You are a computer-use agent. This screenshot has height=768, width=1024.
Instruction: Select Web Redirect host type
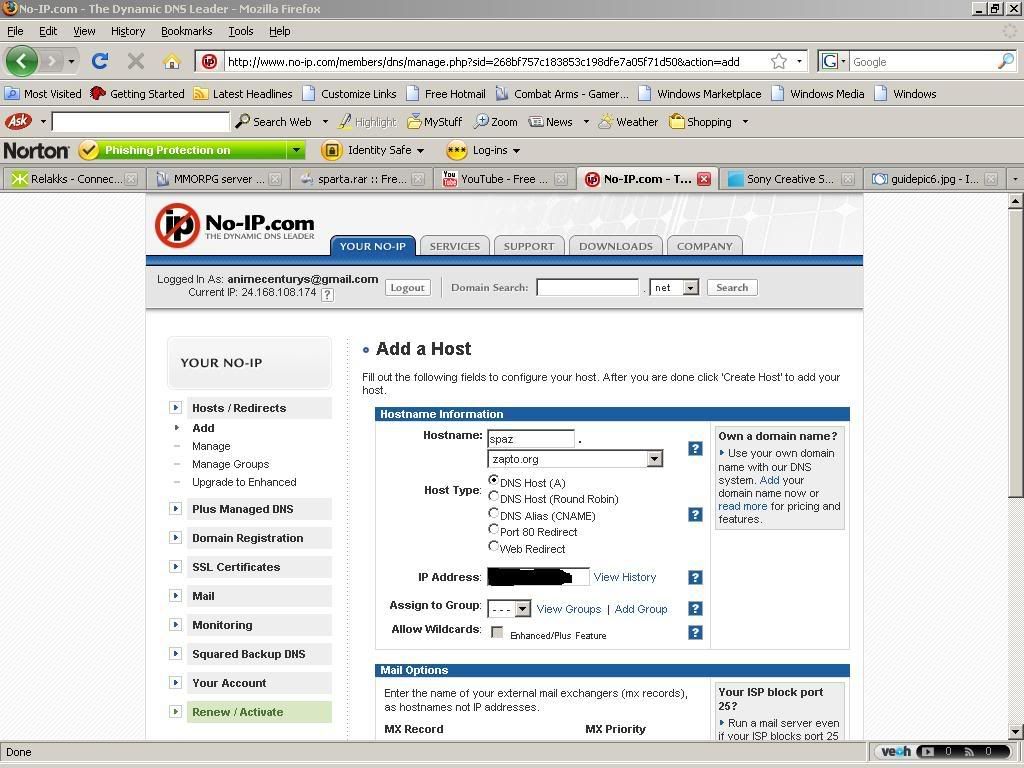point(493,546)
